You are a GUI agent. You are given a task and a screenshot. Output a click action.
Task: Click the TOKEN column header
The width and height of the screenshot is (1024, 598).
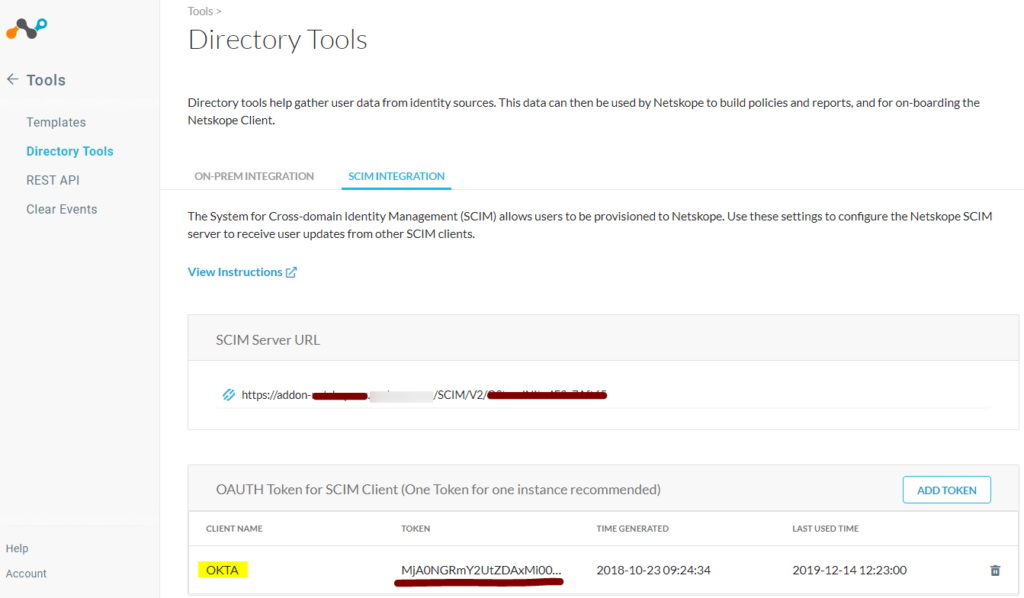pyautogui.click(x=415, y=528)
